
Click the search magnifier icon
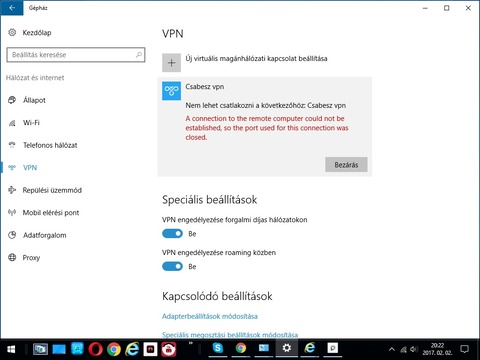coord(139,55)
